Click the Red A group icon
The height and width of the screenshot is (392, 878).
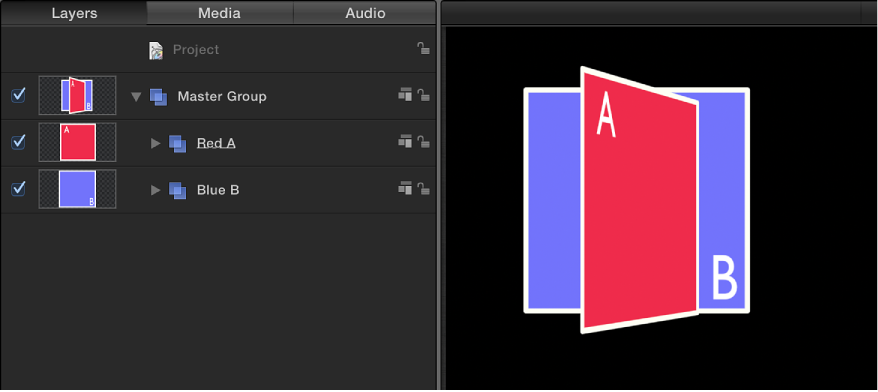[178, 144]
